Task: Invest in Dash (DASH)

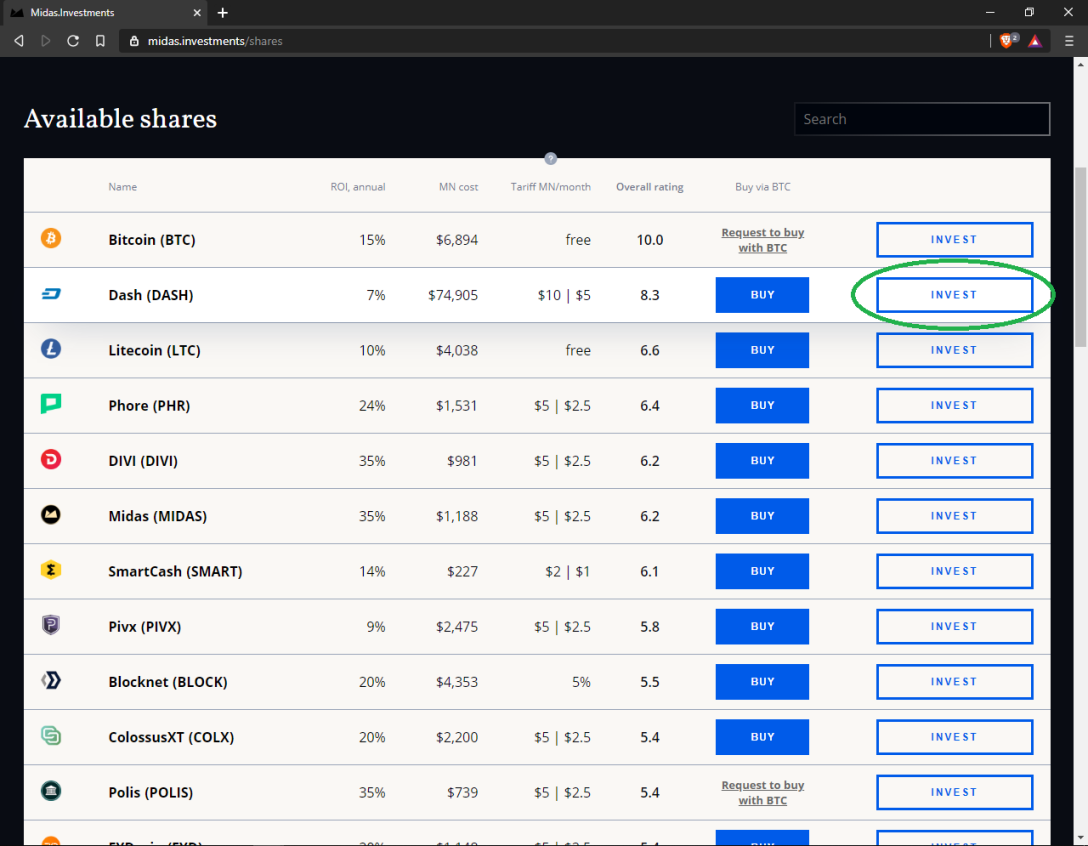Action: (954, 295)
